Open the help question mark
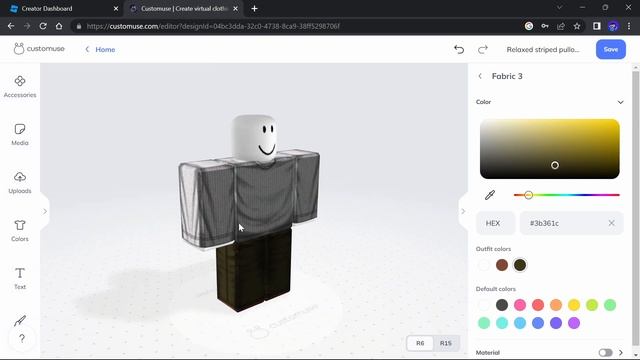The image size is (640, 360). tap(22, 338)
